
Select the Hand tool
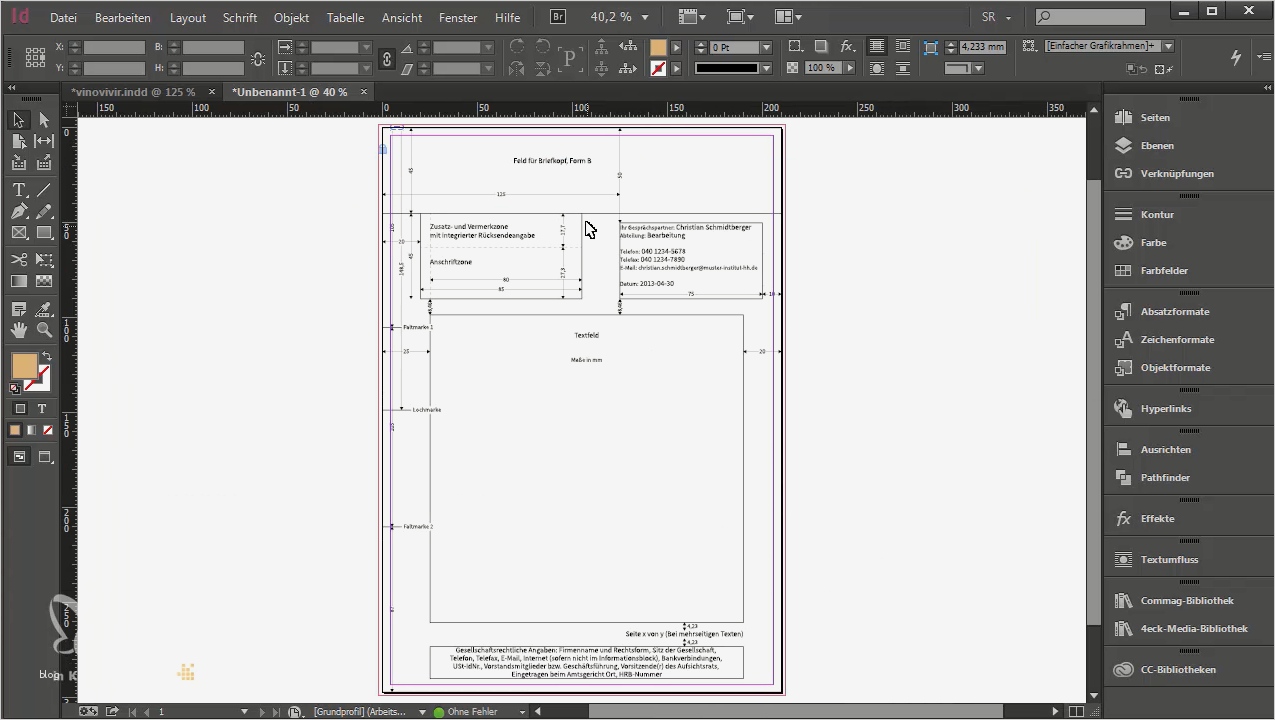coord(18,330)
